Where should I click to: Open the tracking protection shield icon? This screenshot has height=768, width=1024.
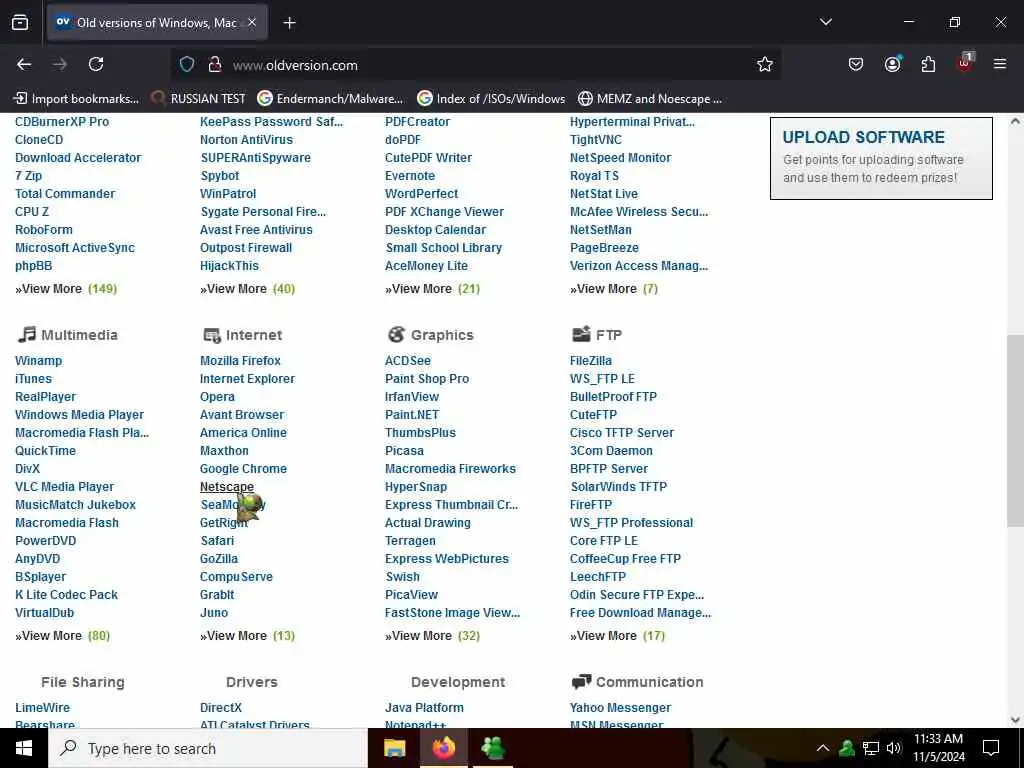click(x=187, y=64)
